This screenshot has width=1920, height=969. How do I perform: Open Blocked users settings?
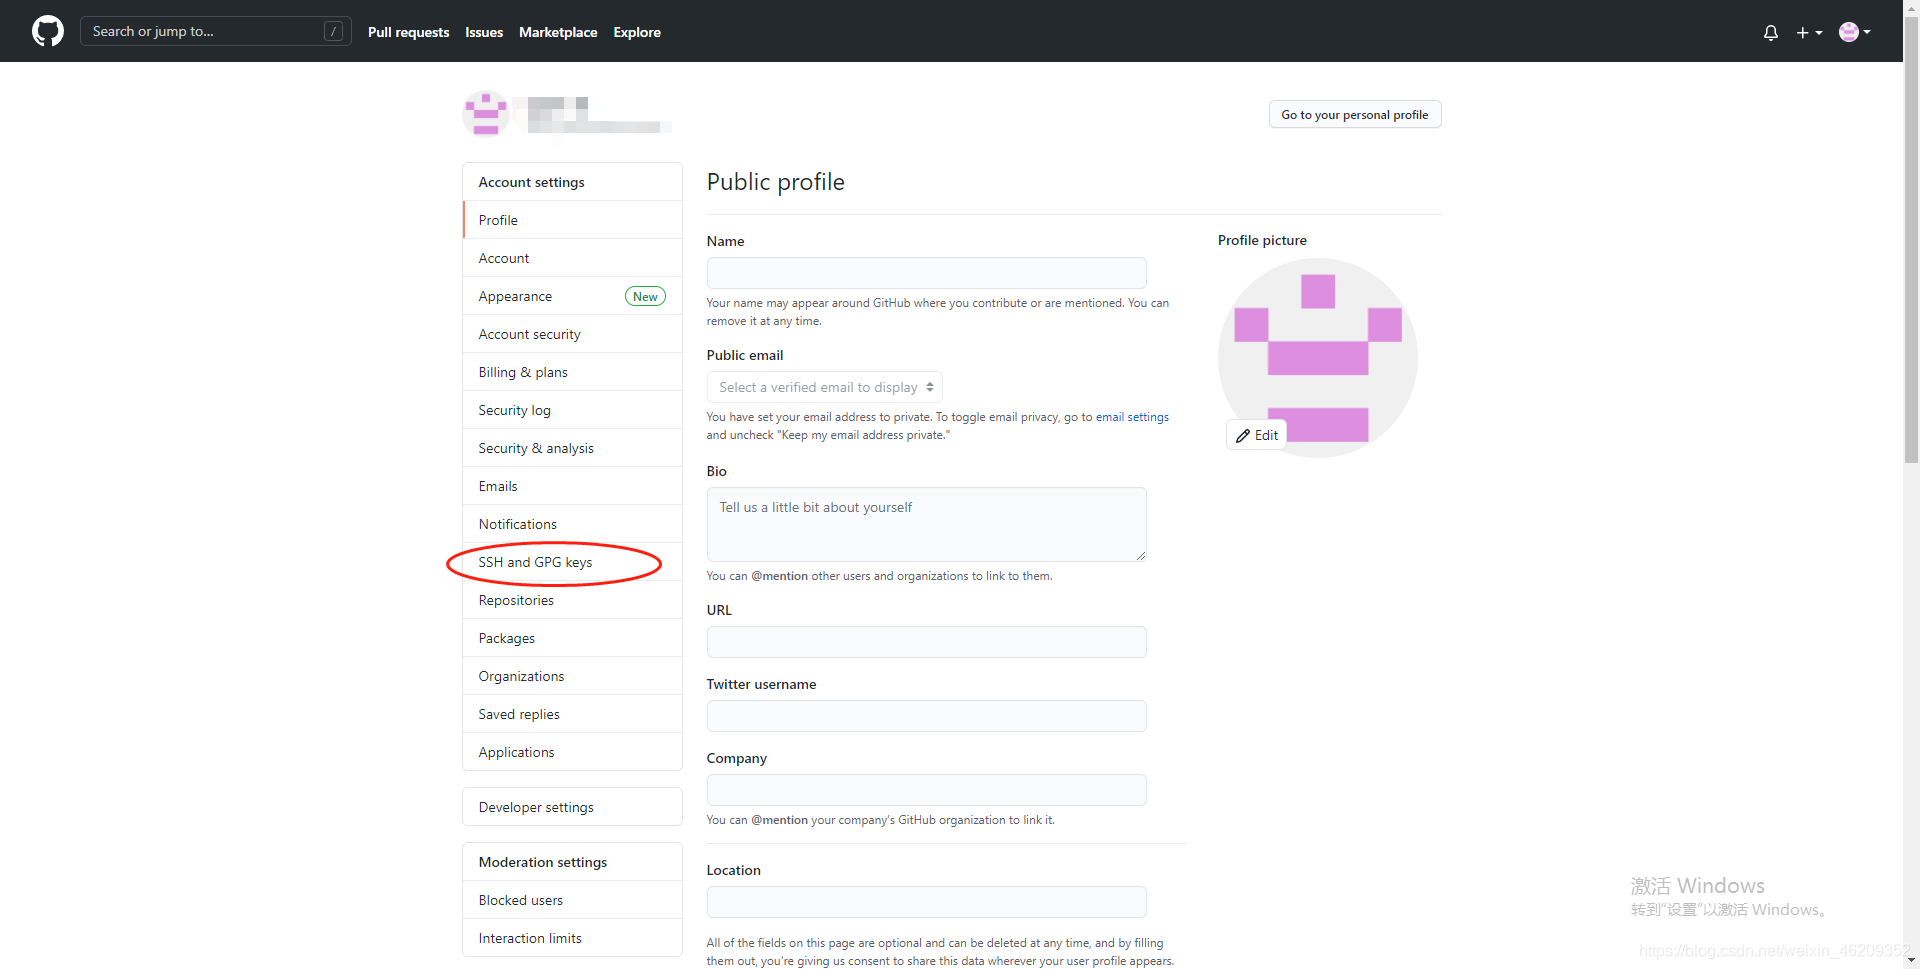click(572, 900)
